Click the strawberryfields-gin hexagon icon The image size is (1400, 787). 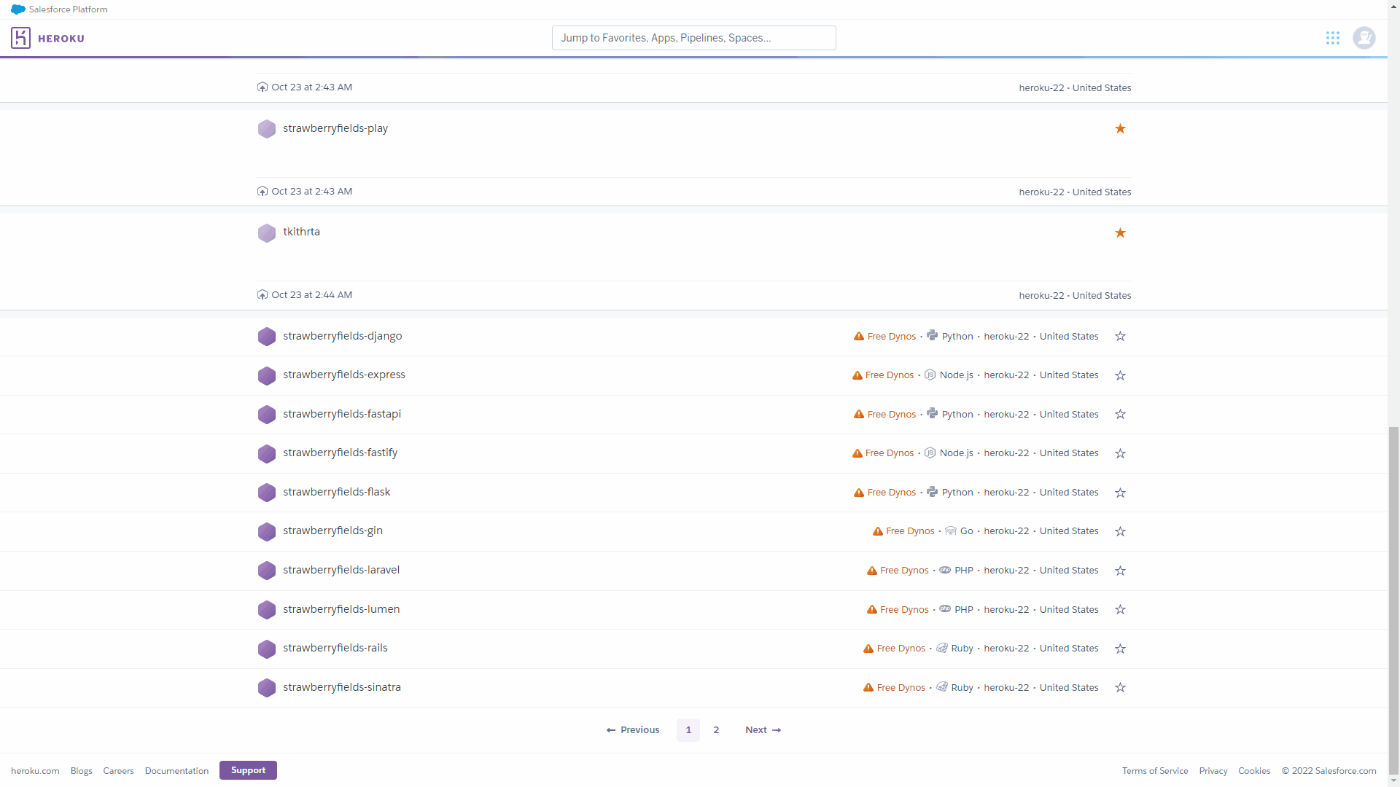(267, 532)
